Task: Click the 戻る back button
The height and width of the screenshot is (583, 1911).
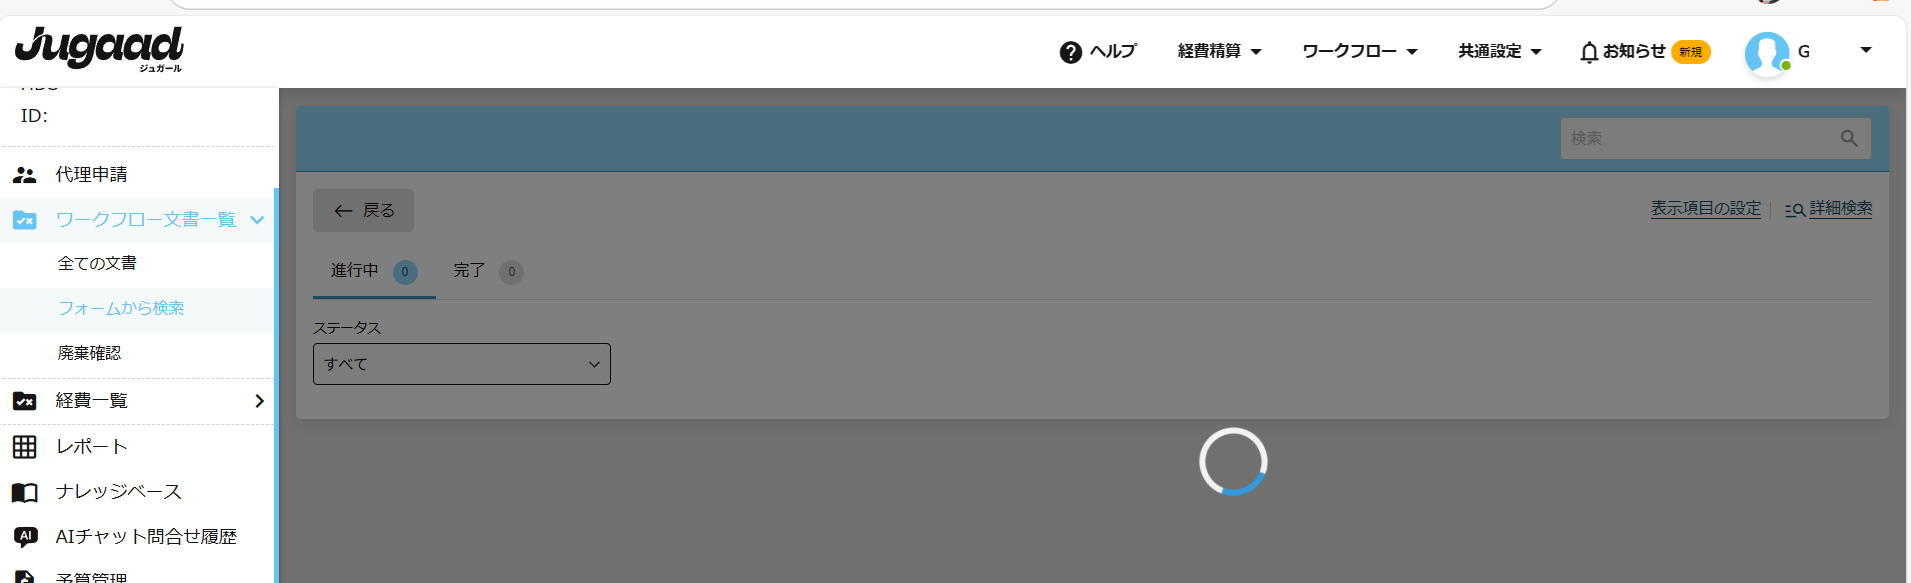Action: pos(363,211)
